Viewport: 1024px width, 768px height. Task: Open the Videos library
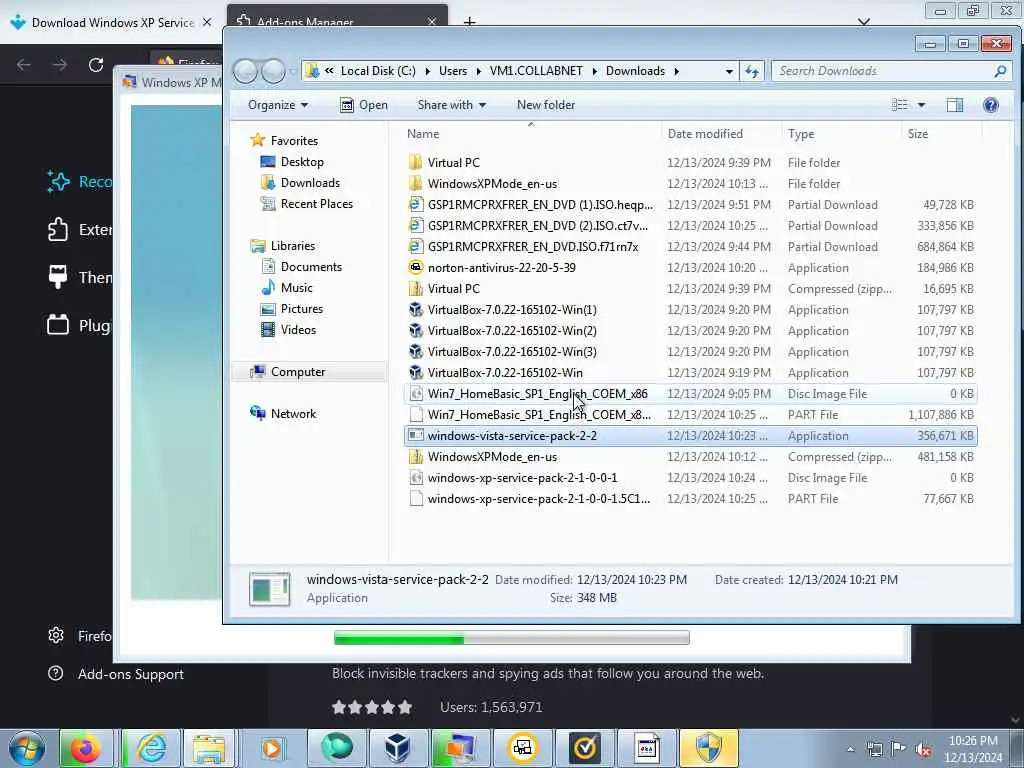pyautogui.click(x=298, y=330)
